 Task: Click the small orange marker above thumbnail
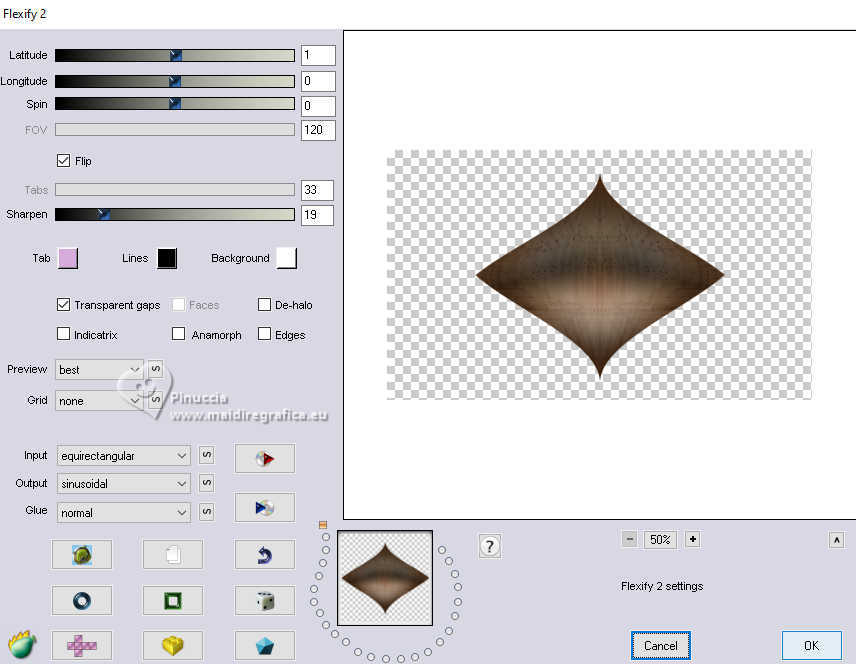point(323,525)
